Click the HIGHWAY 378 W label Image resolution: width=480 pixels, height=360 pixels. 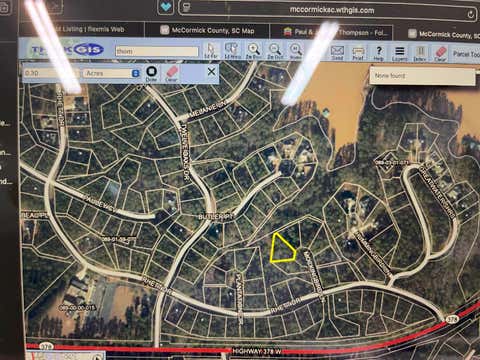coord(257,351)
